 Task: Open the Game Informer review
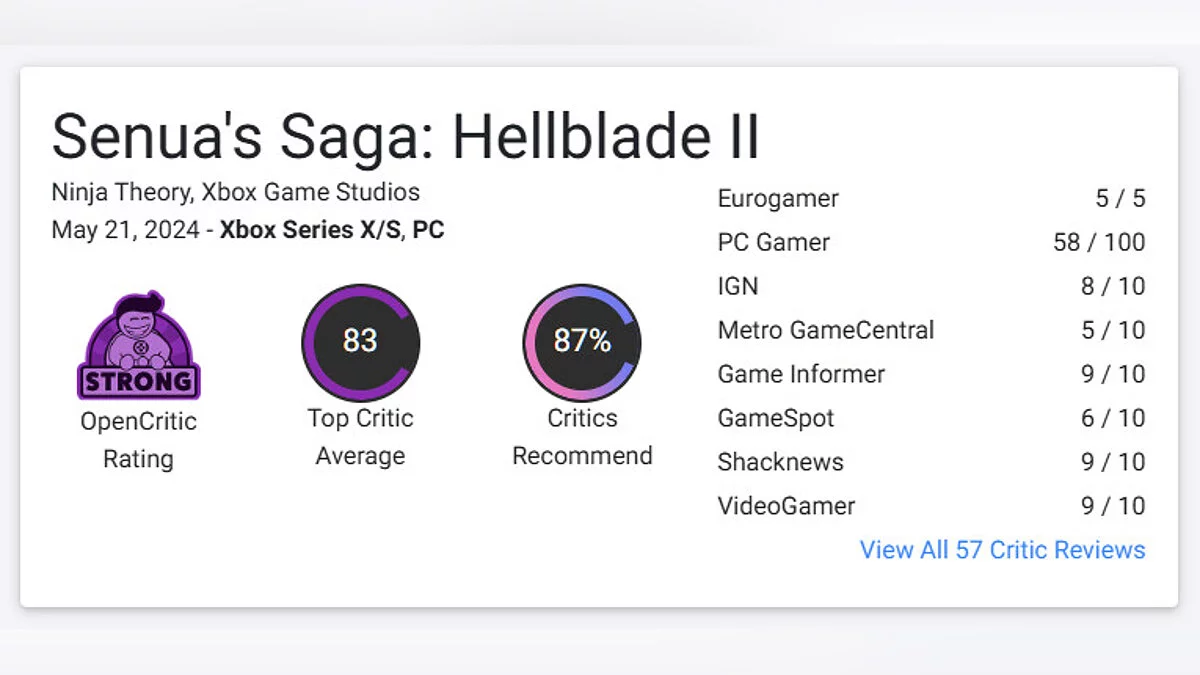(x=801, y=374)
